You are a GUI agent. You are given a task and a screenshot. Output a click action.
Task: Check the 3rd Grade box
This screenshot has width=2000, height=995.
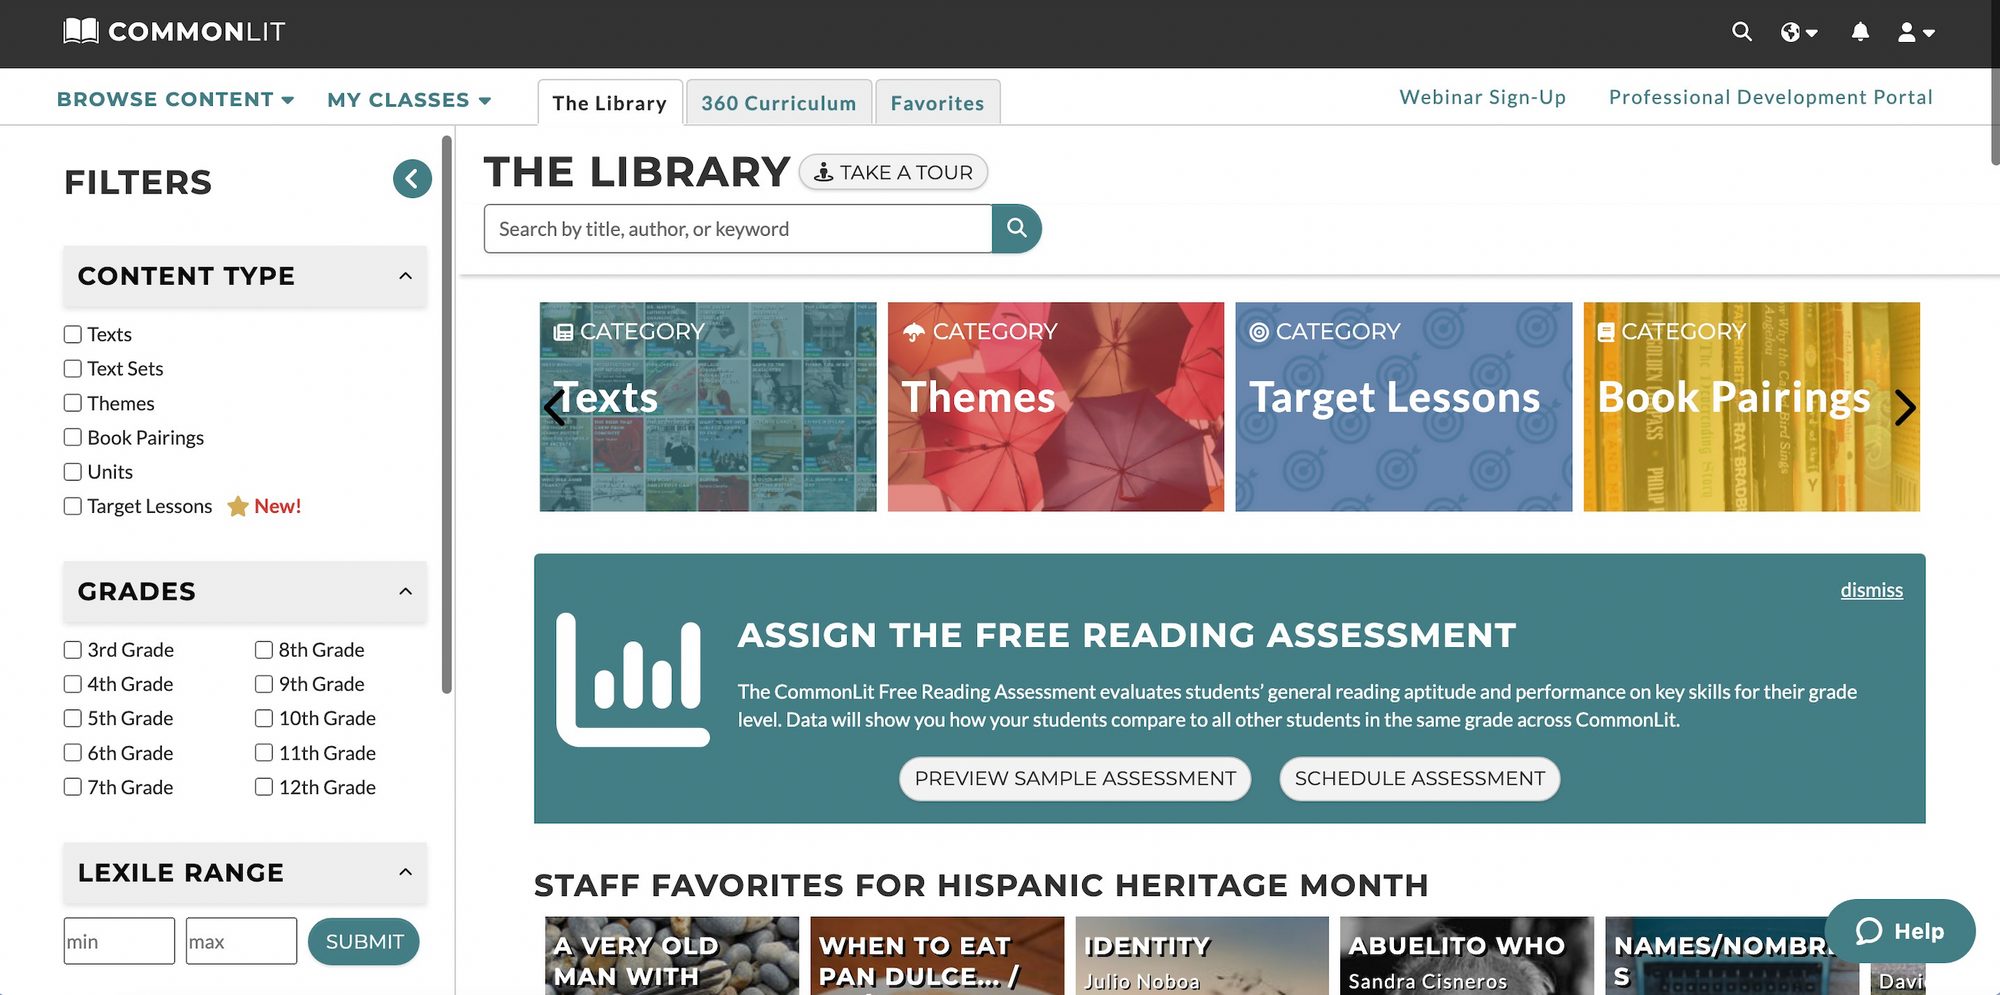pos(73,650)
